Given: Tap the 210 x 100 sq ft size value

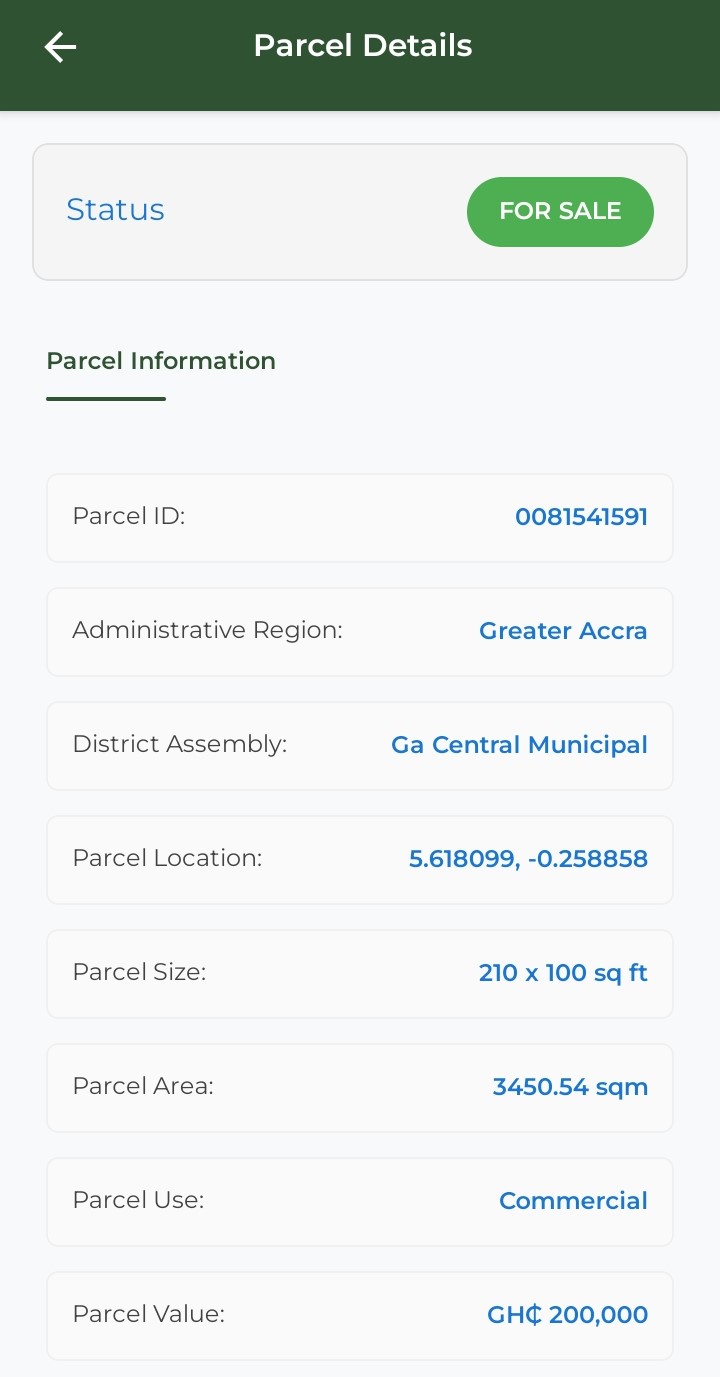Looking at the screenshot, I should pos(563,973).
